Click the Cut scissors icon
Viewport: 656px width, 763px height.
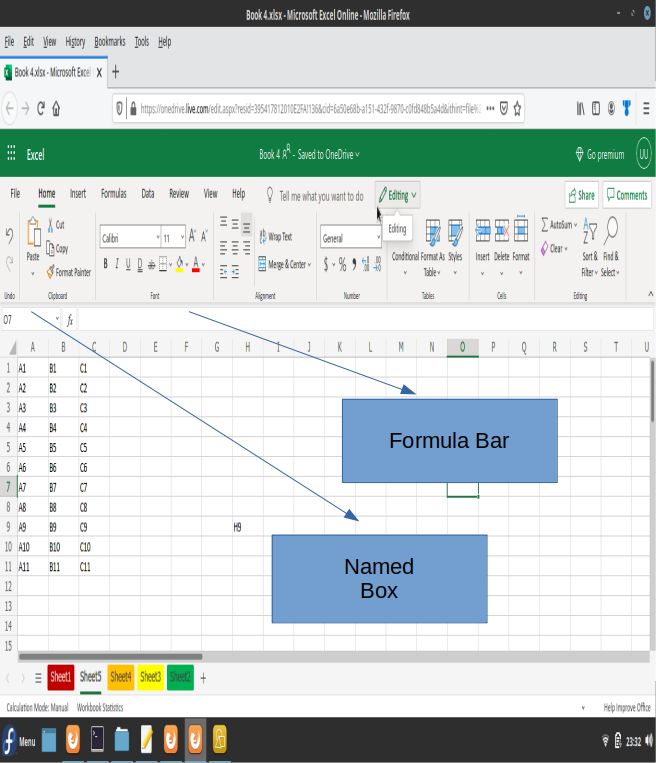50,225
